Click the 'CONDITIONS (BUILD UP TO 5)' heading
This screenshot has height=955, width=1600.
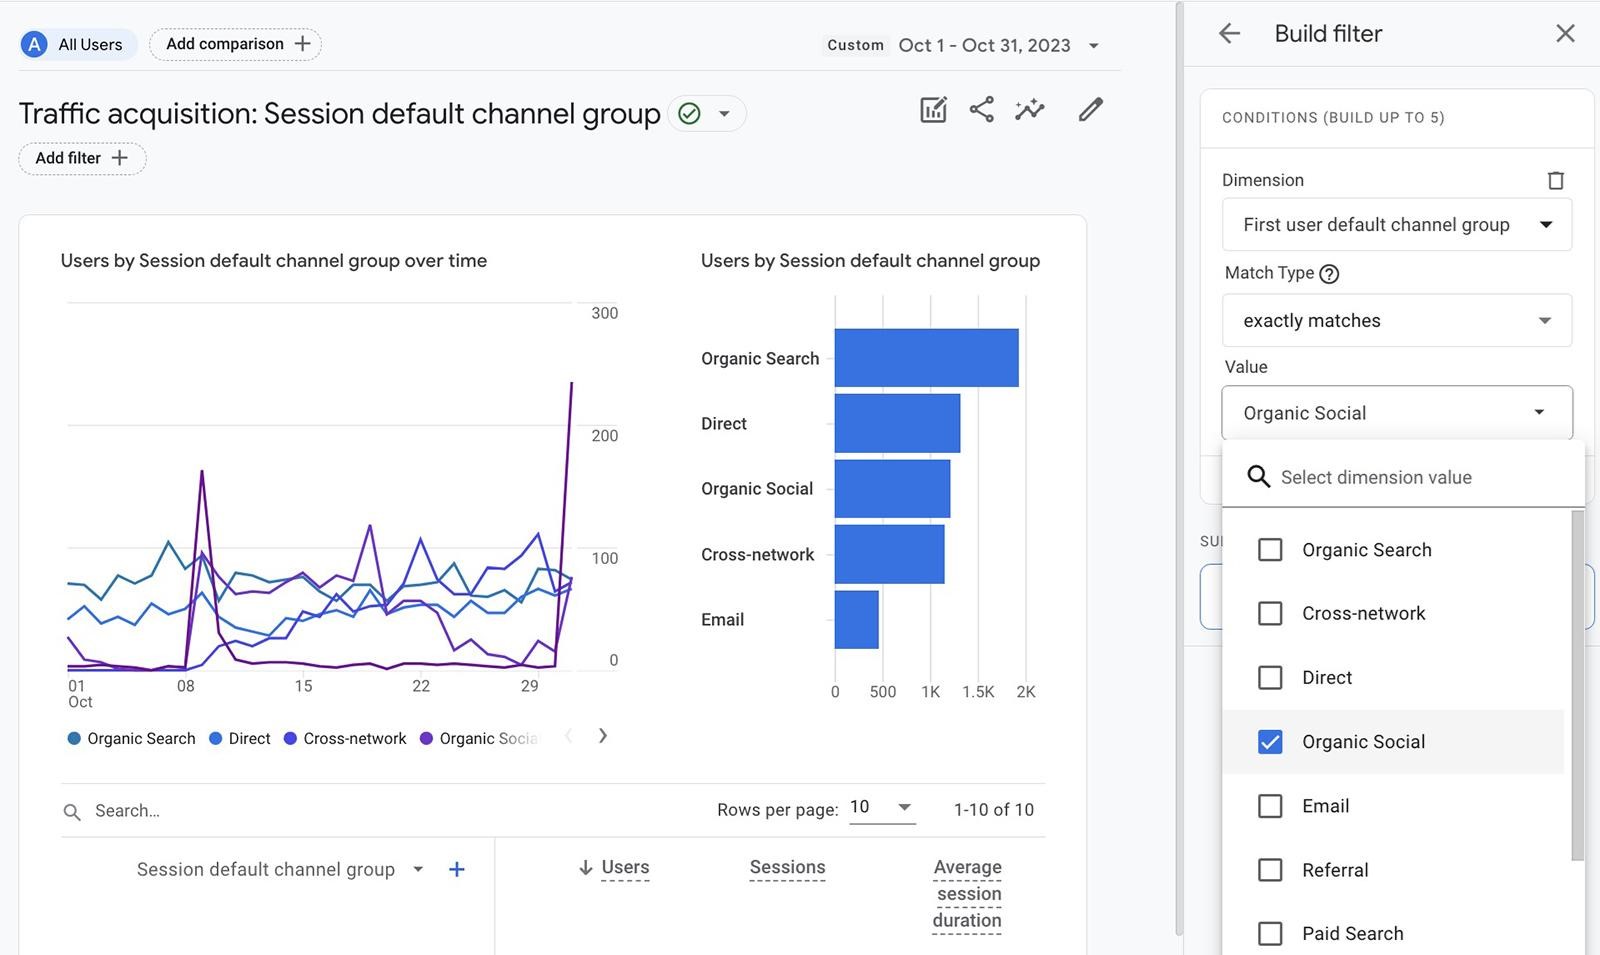(x=1333, y=117)
